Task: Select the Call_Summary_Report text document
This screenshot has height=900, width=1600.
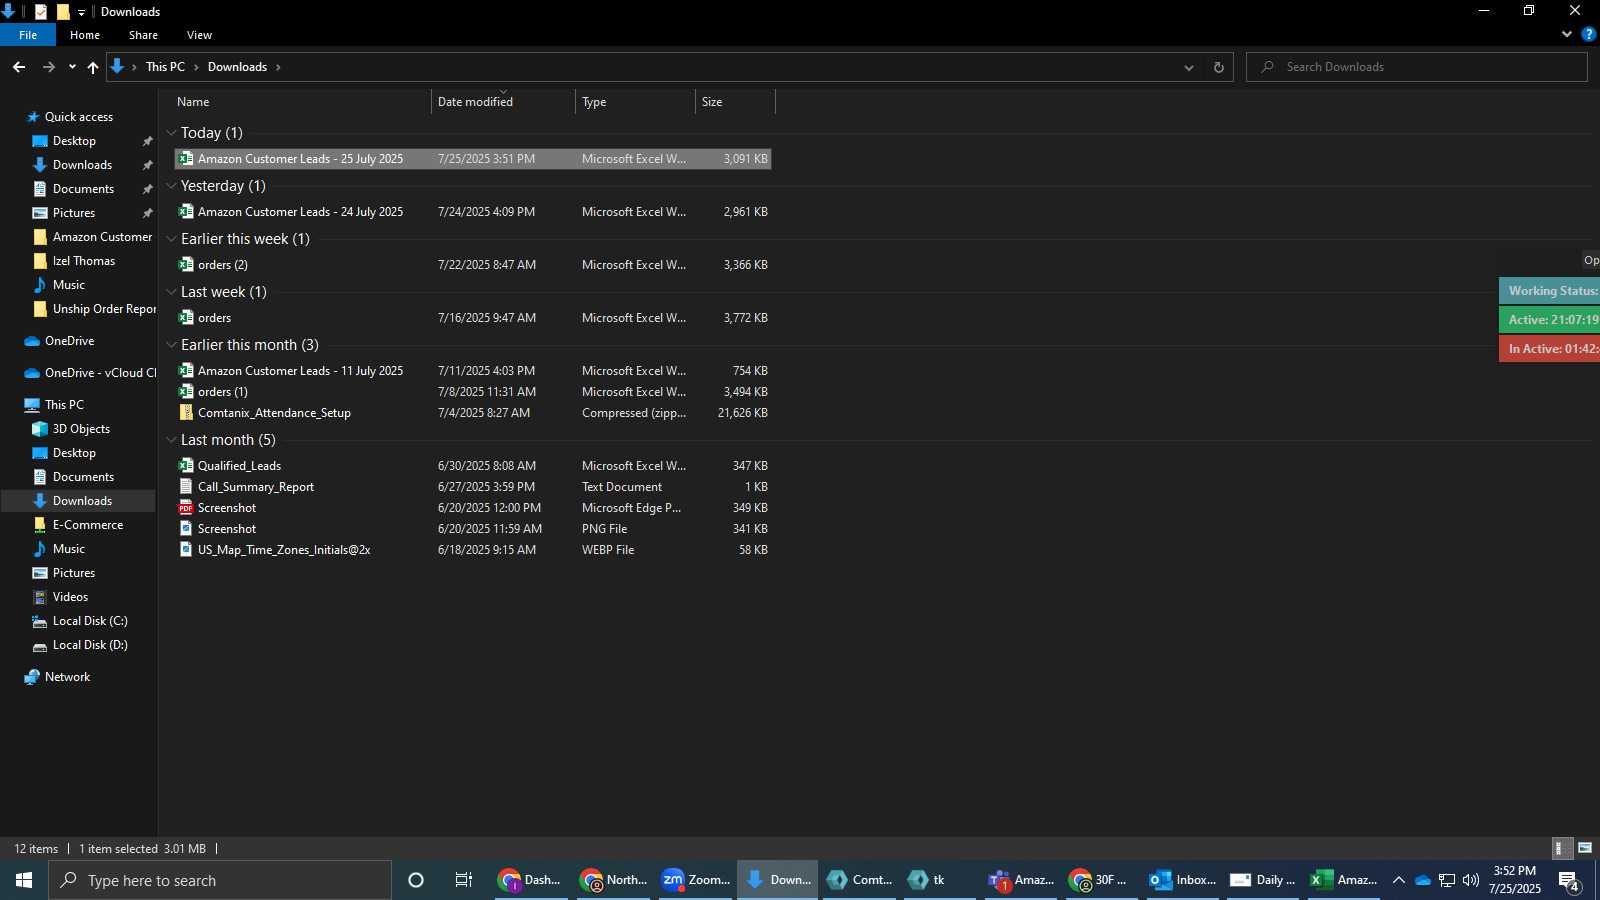Action: pos(473,487)
